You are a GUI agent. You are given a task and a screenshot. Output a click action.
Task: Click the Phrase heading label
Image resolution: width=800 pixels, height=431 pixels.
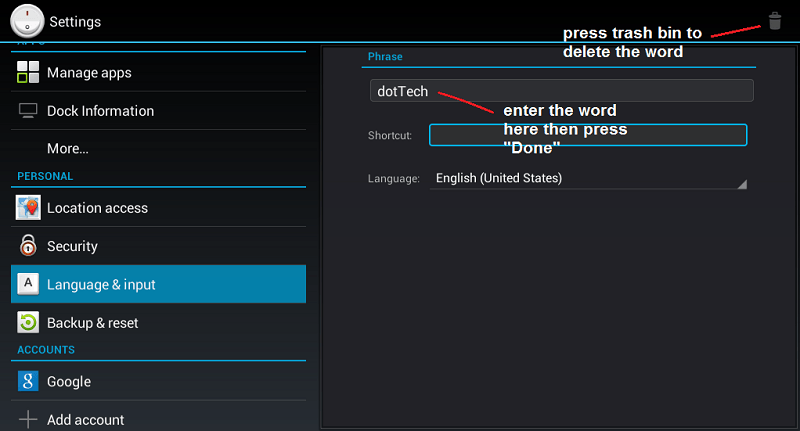385,57
